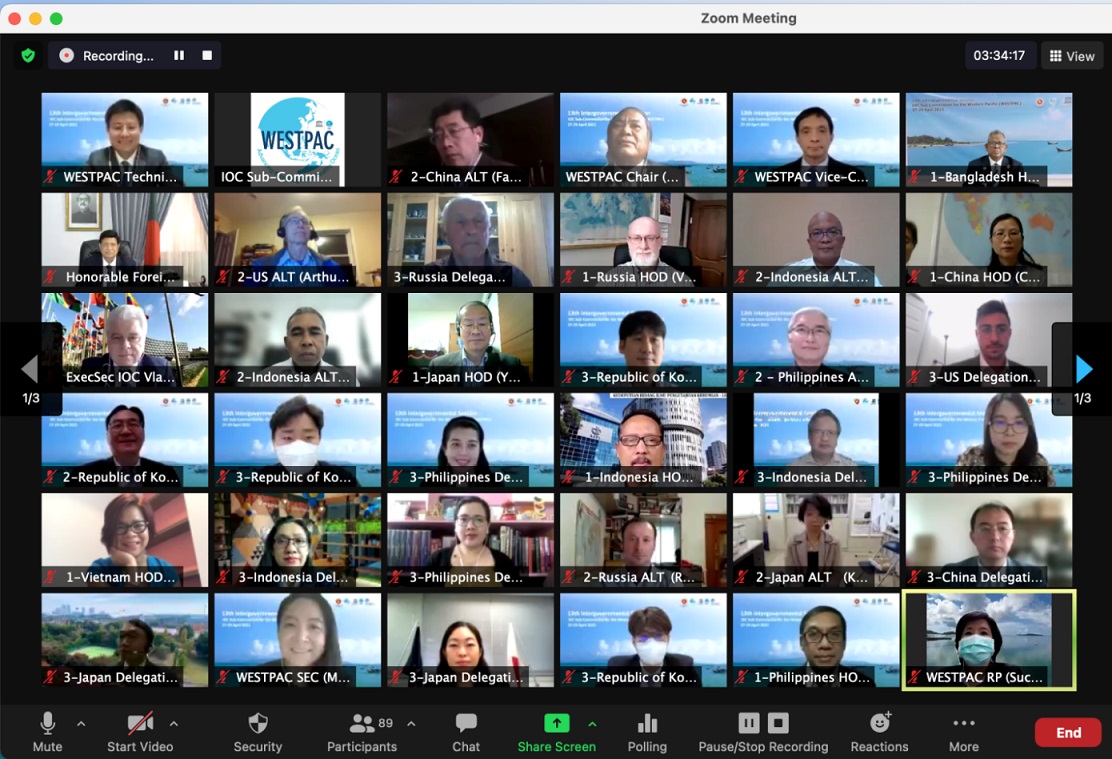Select the 1-Indonesia HO... video tile

[x=643, y=440]
